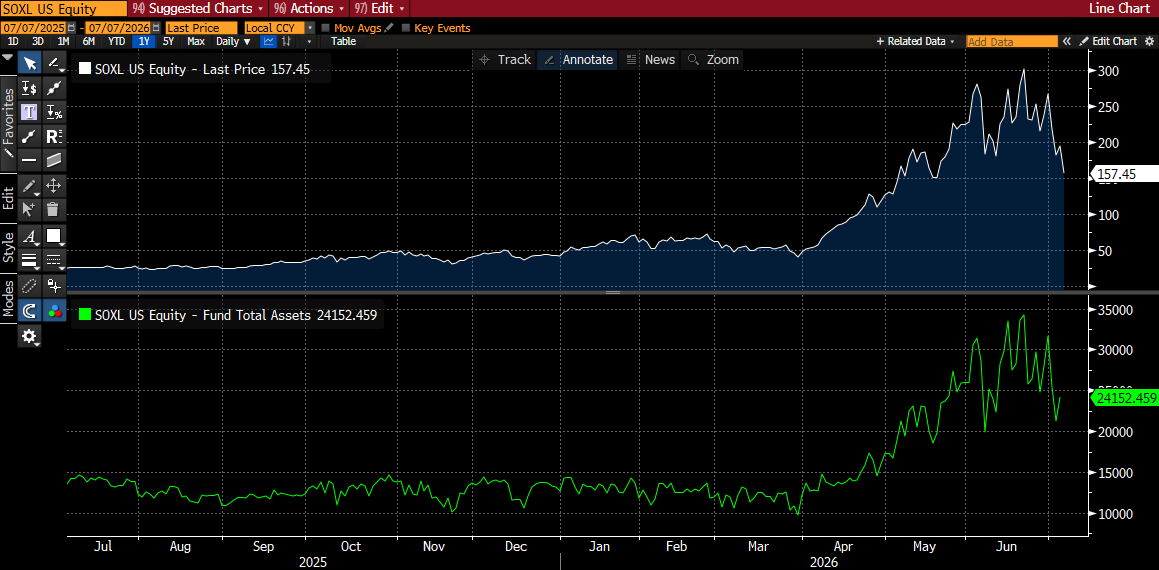Open the Suggested Charts menu
The image size is (1159, 570).
click(x=196, y=8)
